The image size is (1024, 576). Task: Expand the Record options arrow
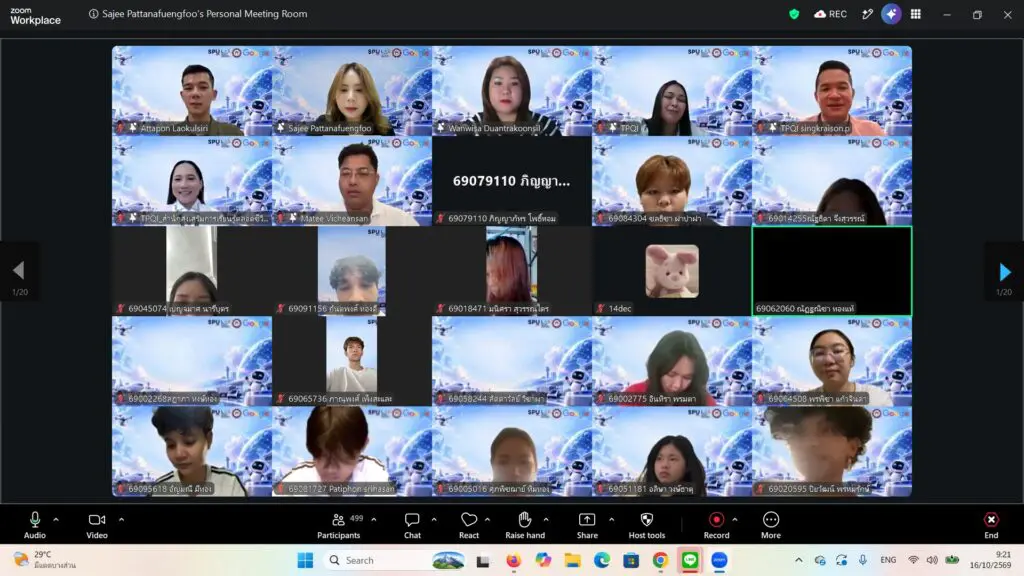tap(735, 520)
